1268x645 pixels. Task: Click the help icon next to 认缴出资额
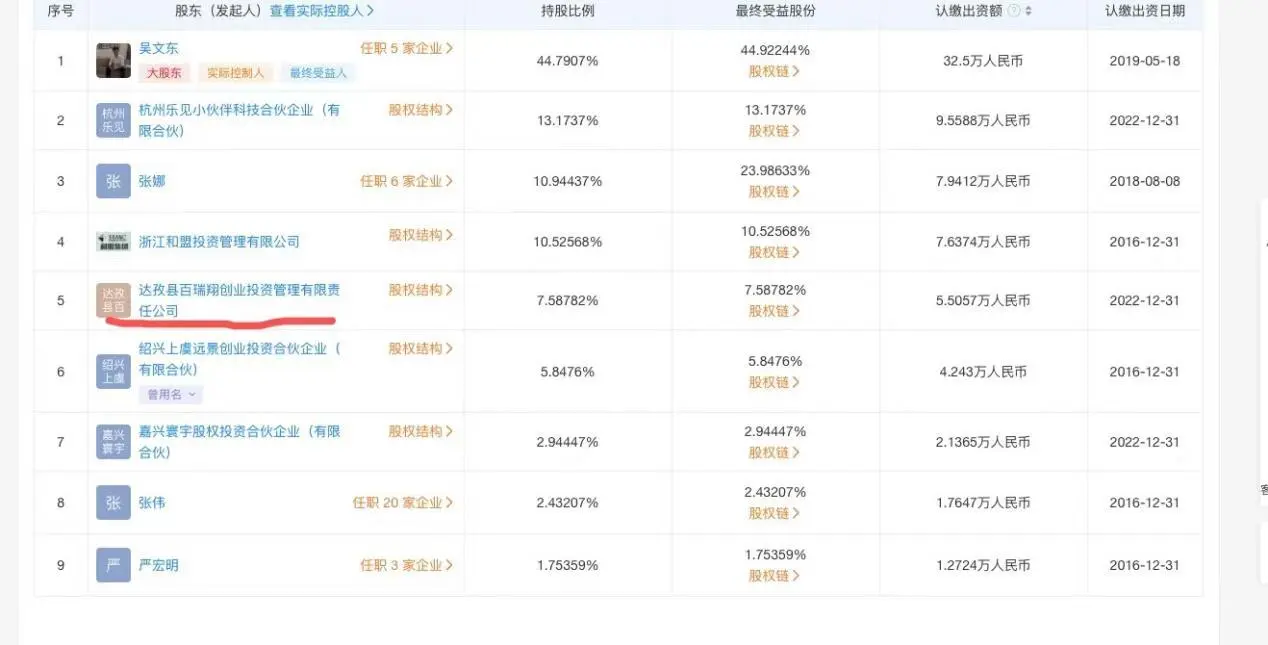1014,11
